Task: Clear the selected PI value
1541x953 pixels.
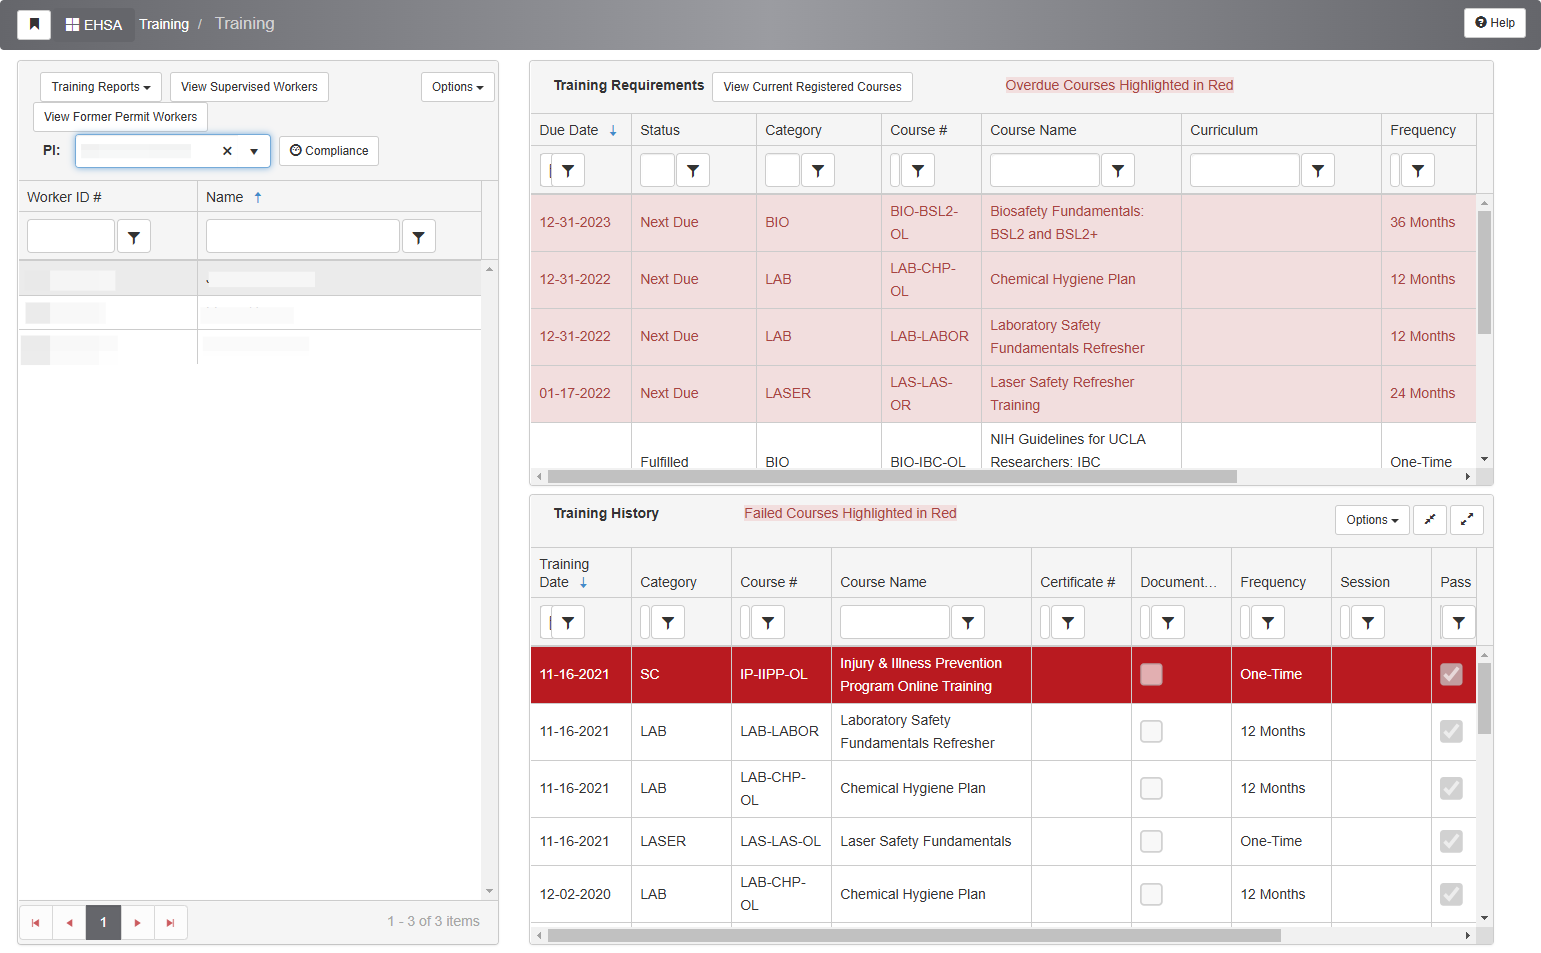Action: [x=227, y=151]
